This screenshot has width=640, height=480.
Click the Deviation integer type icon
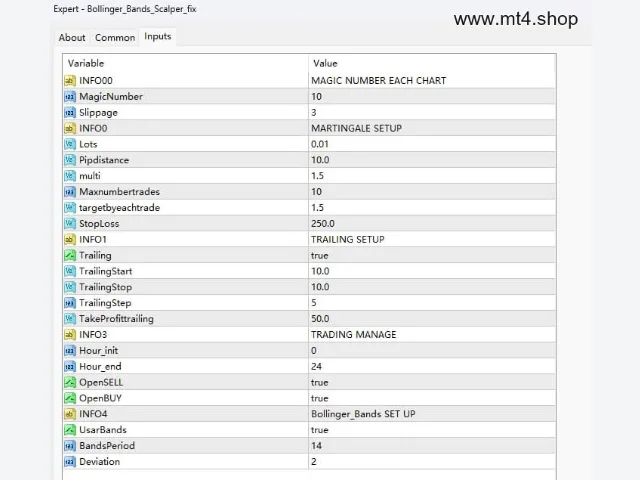click(70, 462)
